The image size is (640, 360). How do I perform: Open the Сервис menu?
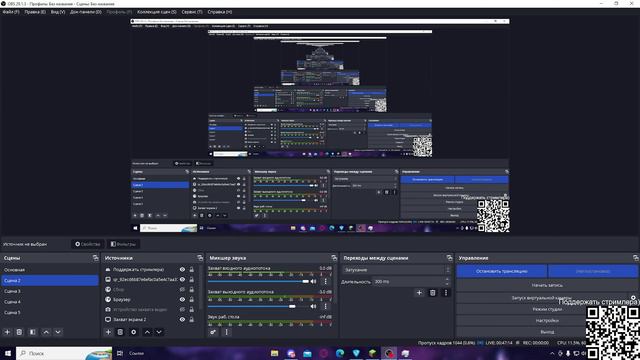pos(192,12)
